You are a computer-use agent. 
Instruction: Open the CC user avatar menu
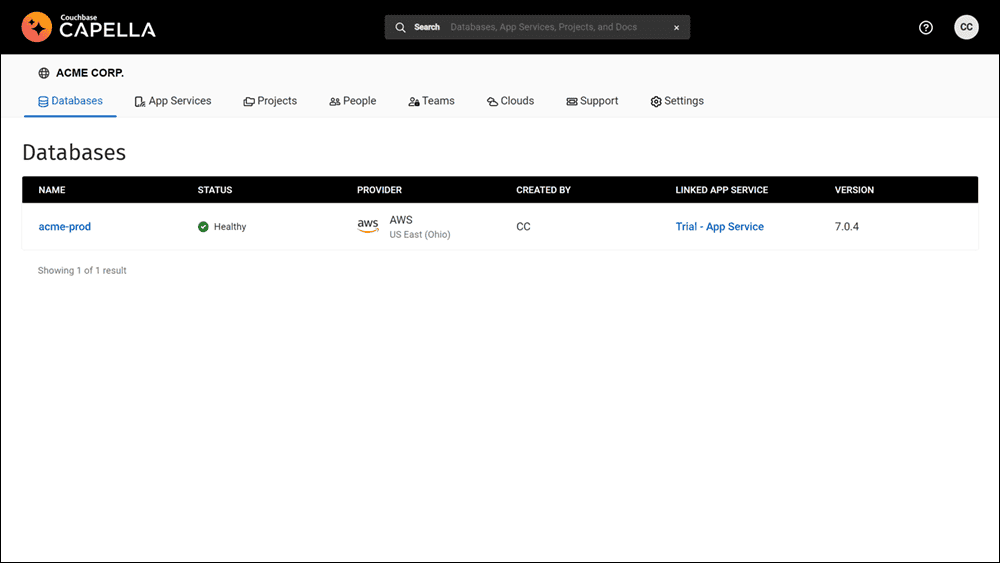(x=966, y=27)
